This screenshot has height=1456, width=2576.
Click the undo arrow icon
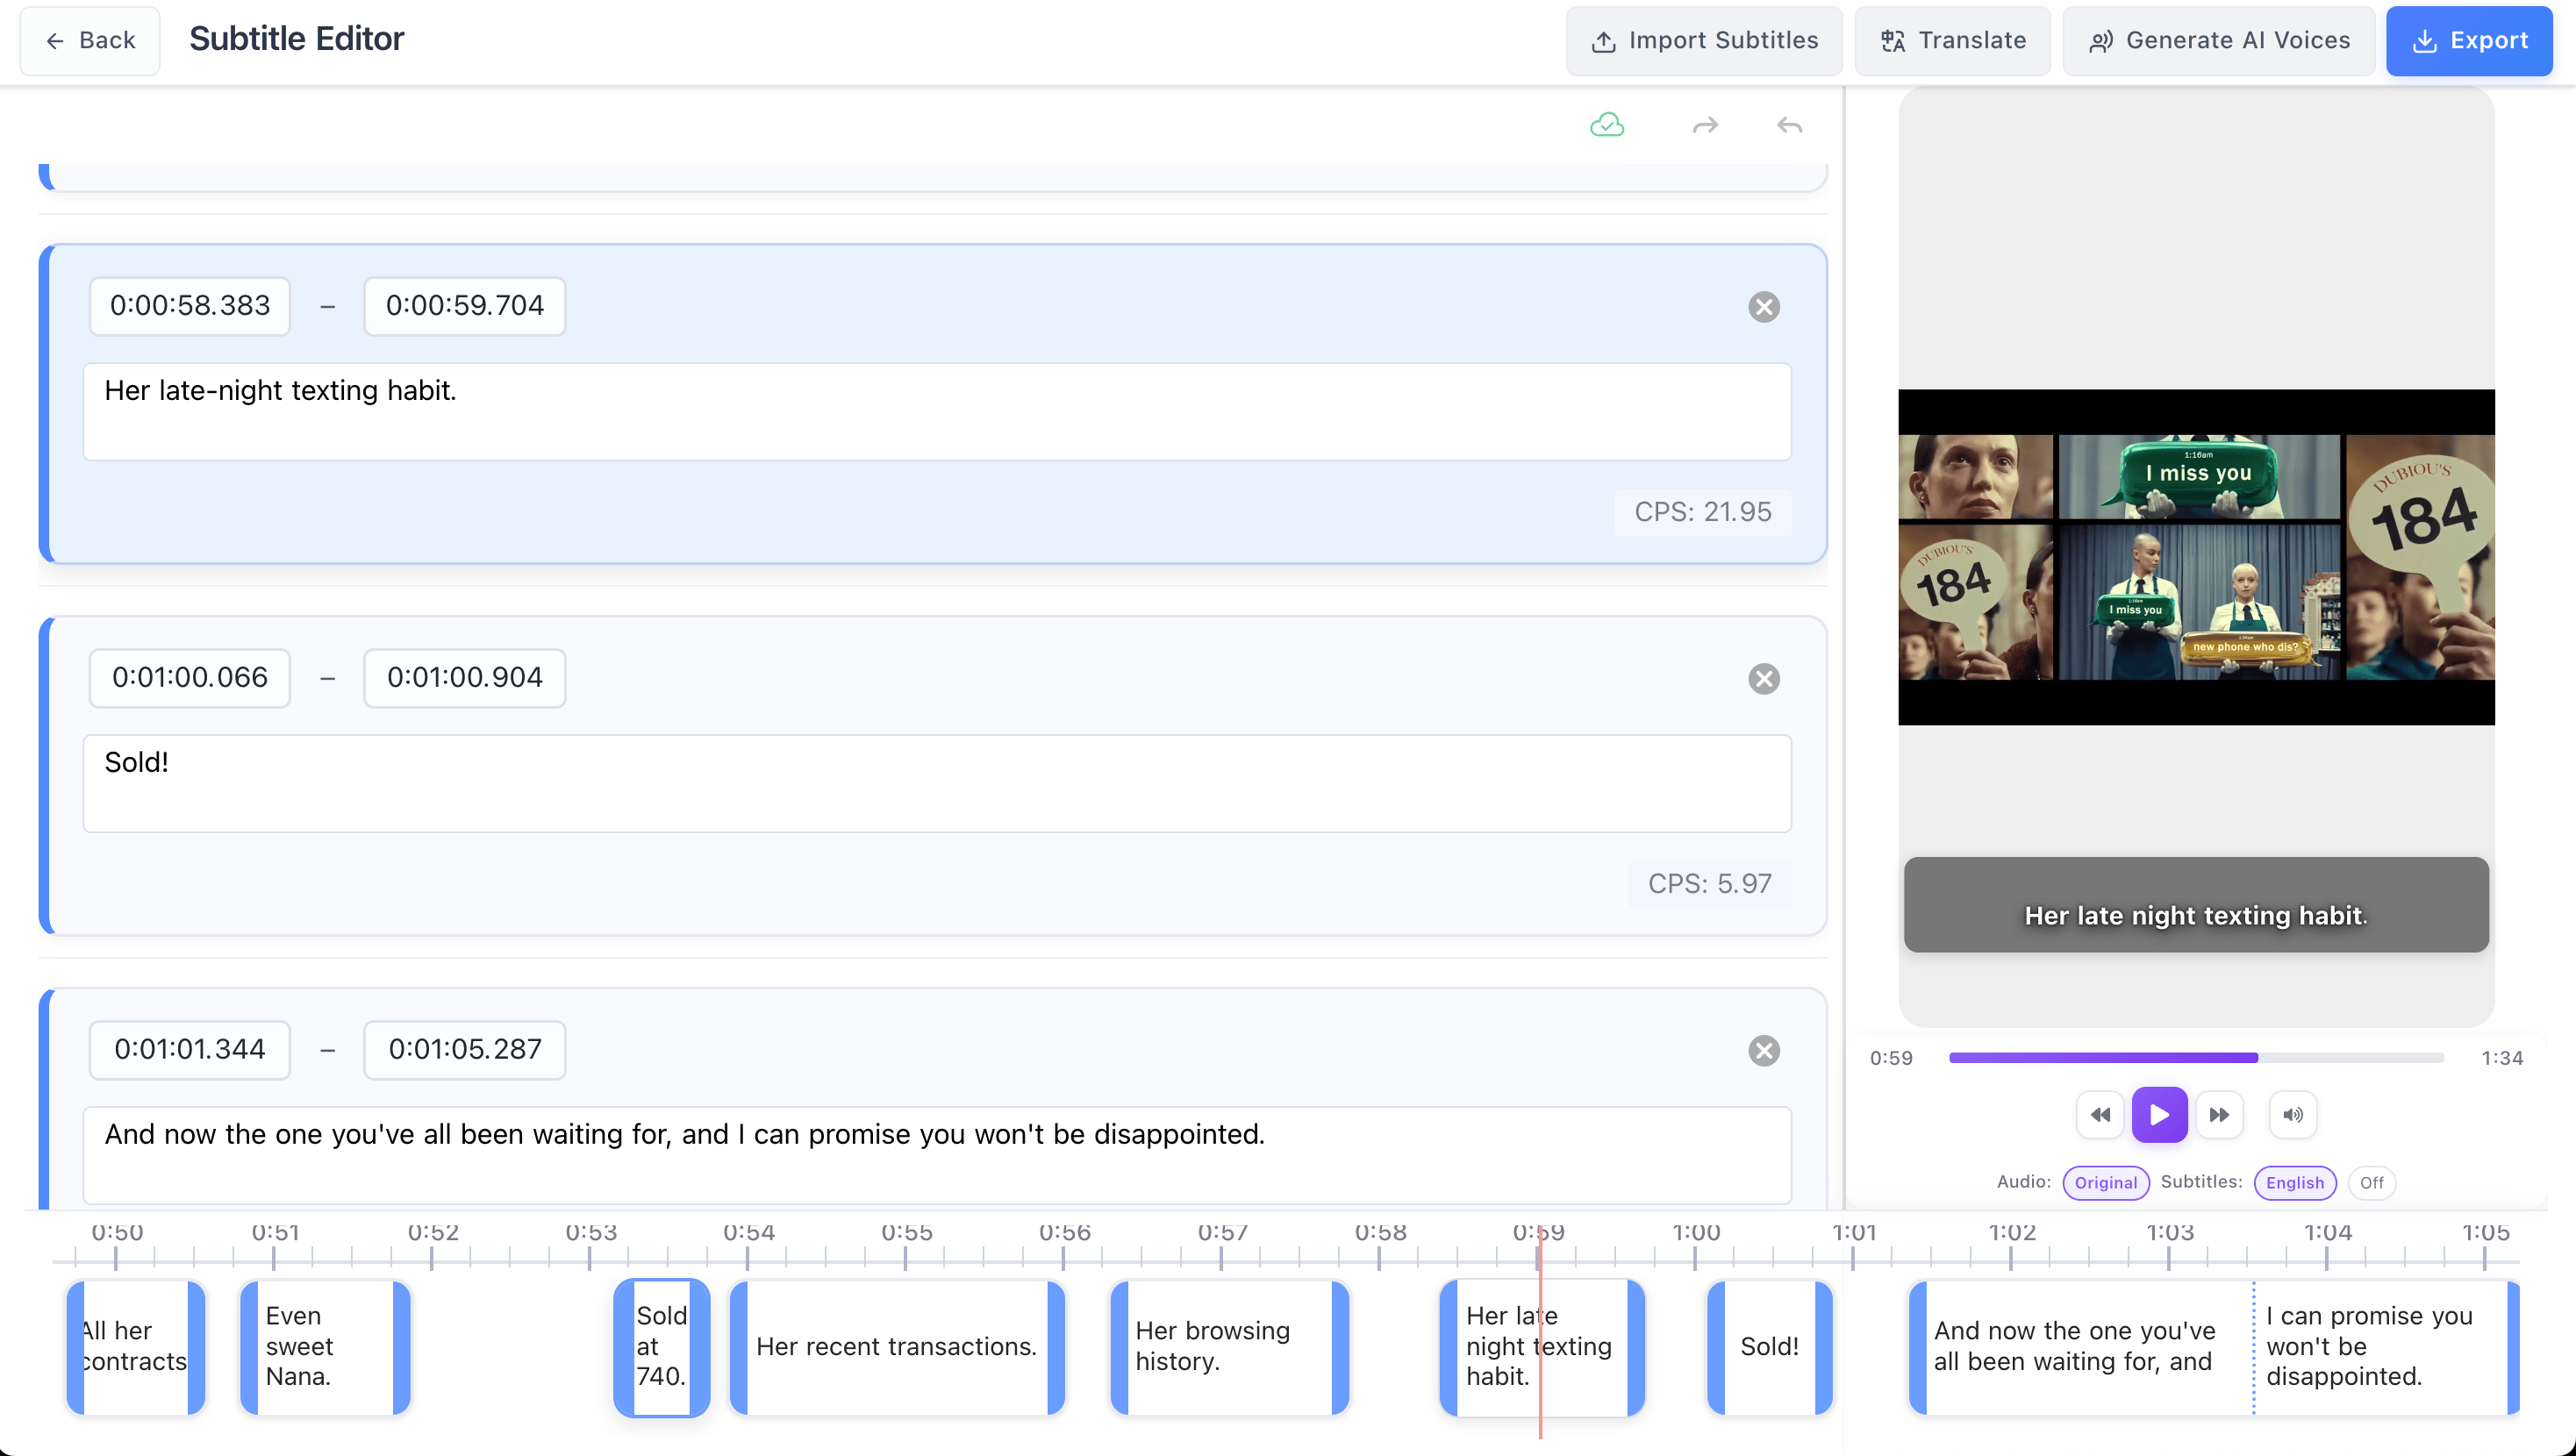[1788, 124]
